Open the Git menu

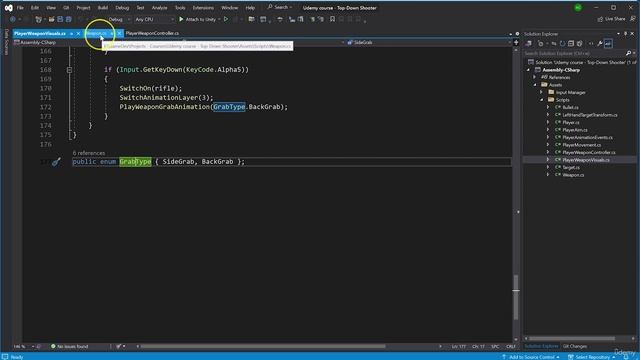(66, 8)
